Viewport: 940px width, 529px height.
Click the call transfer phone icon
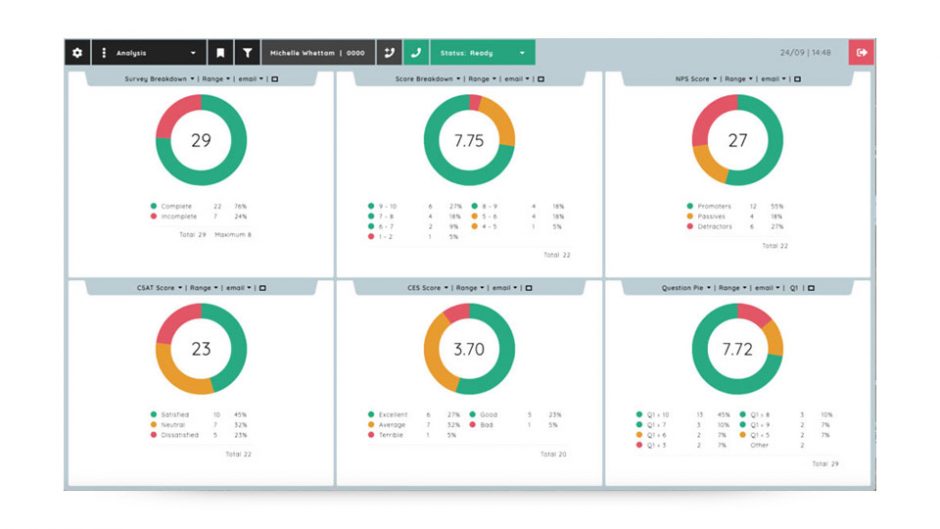coord(389,53)
